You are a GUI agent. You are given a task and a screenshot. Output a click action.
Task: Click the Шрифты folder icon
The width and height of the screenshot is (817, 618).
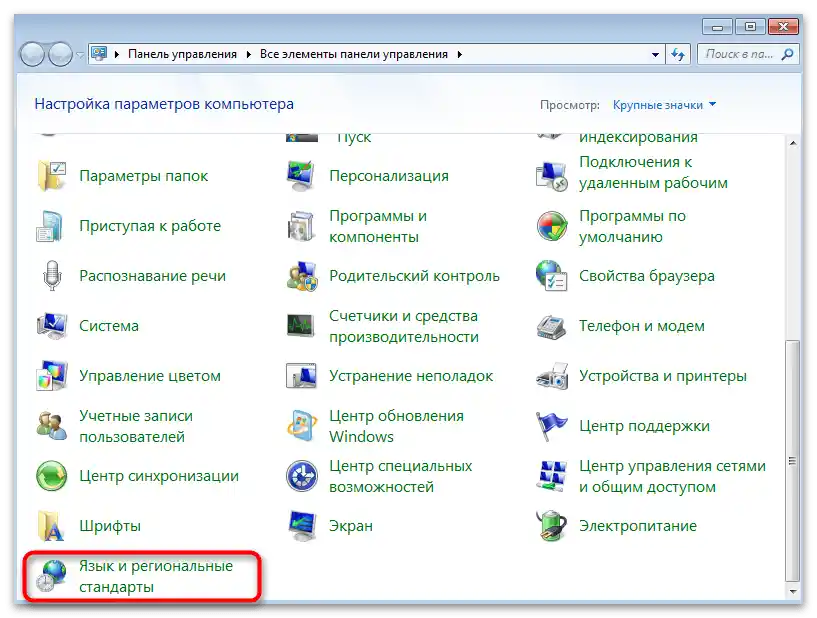(51, 526)
